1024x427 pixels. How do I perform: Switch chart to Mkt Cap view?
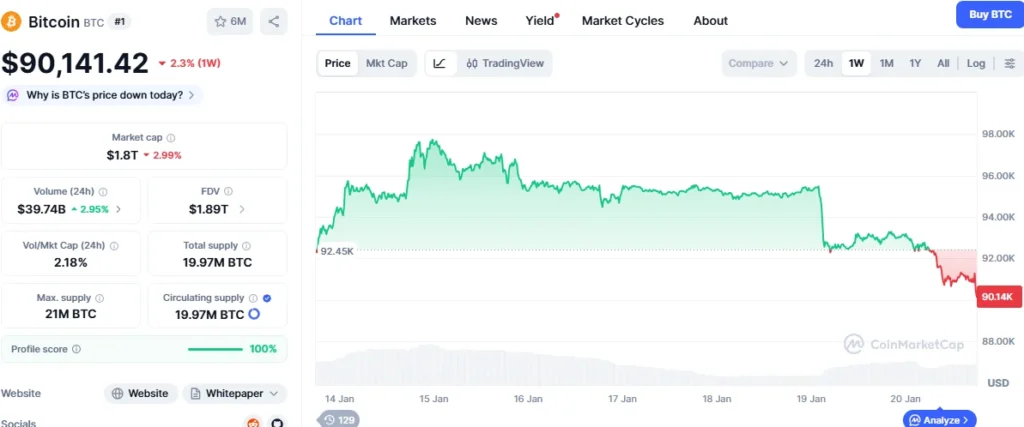click(386, 63)
